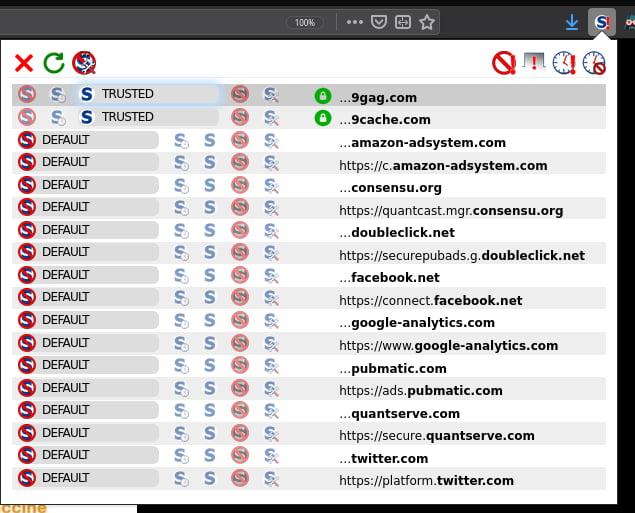The width and height of the screenshot is (635, 513).
Task: Click DEFAULT on https://securepubads.g.doubleclick.net row
Action: pos(87,252)
